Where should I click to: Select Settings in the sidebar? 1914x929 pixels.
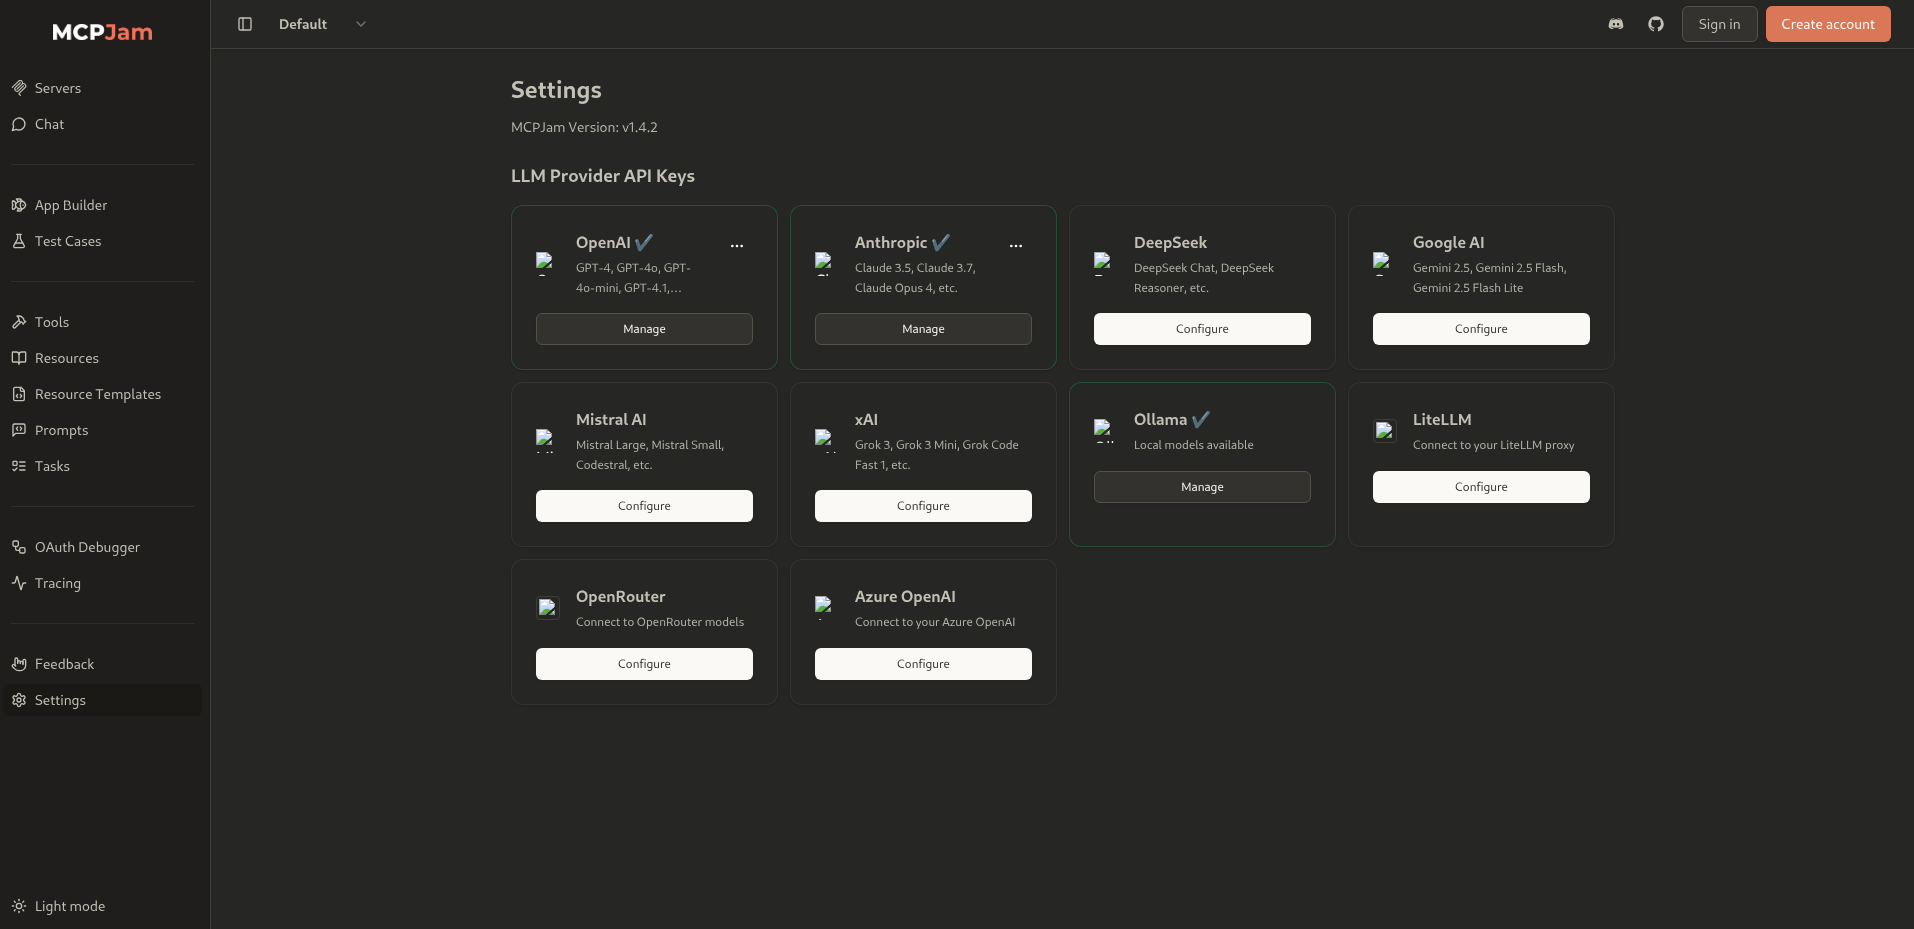[102, 700]
